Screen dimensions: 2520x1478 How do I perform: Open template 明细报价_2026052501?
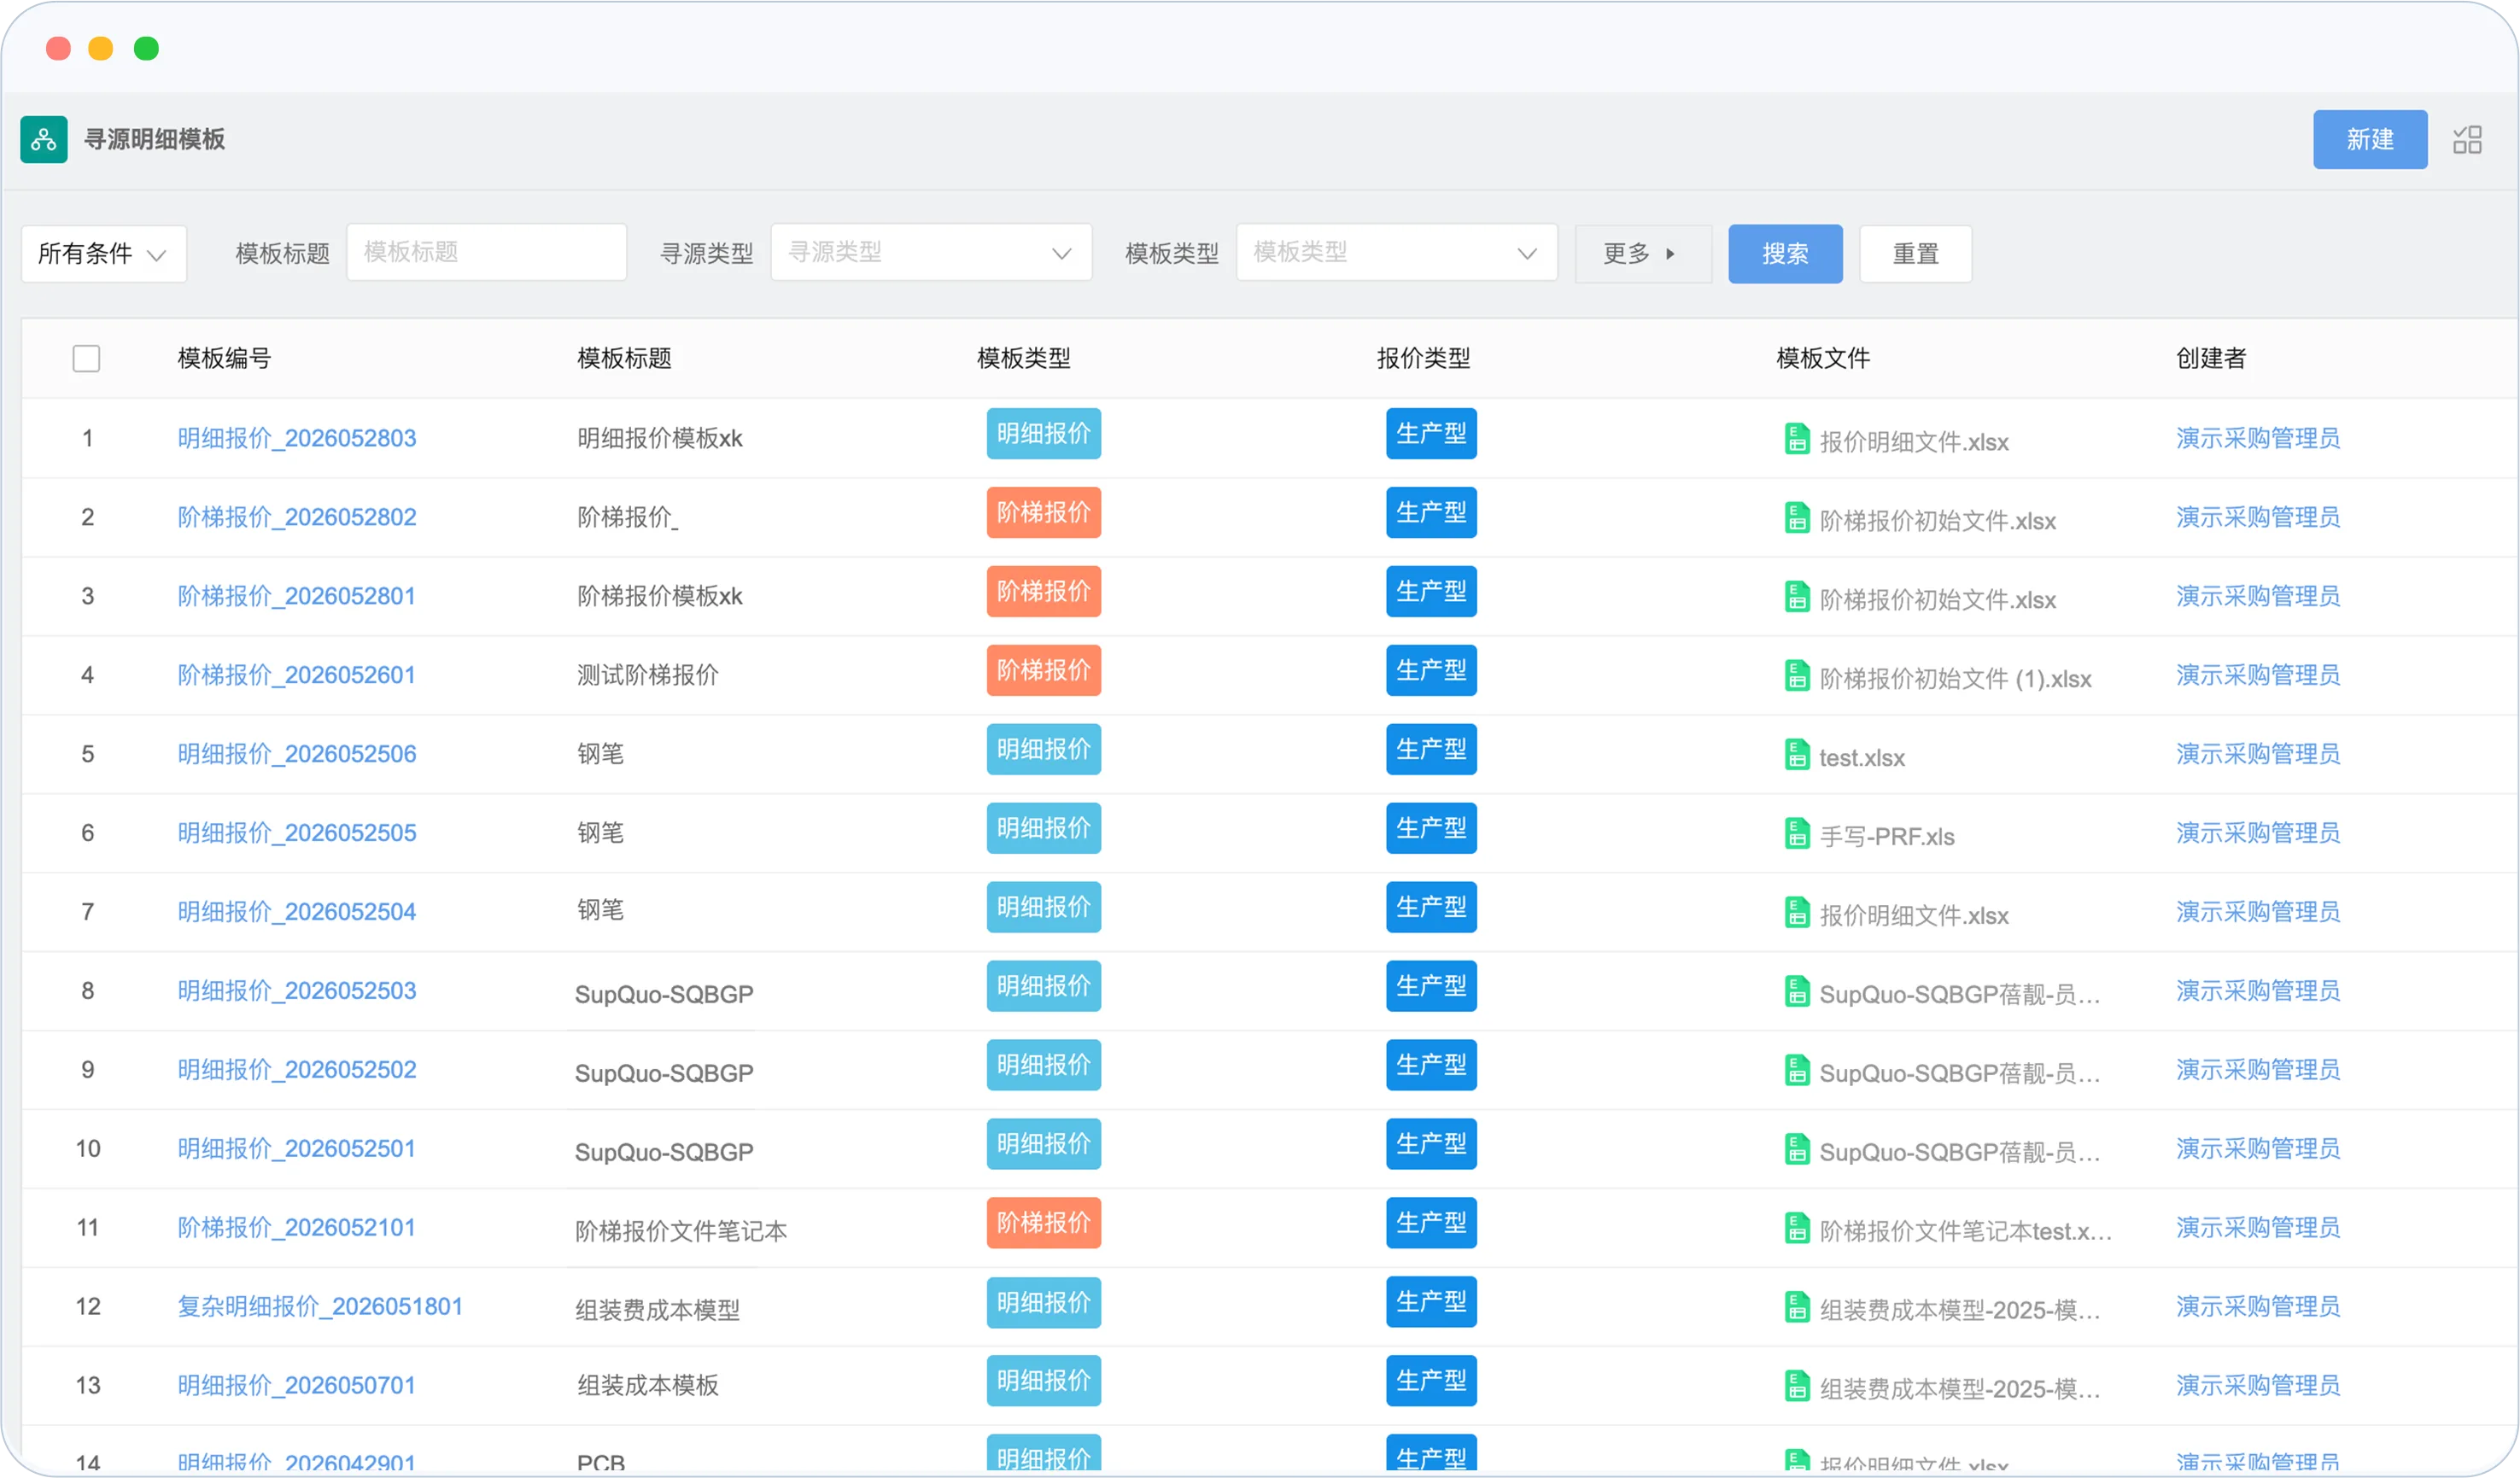tap(297, 1149)
